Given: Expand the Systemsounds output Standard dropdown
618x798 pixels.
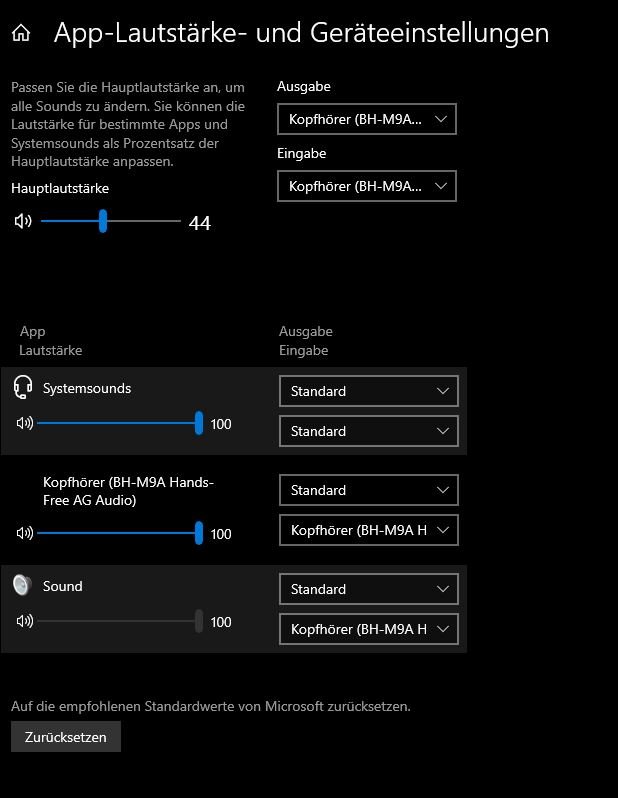Looking at the screenshot, I should [x=368, y=391].
